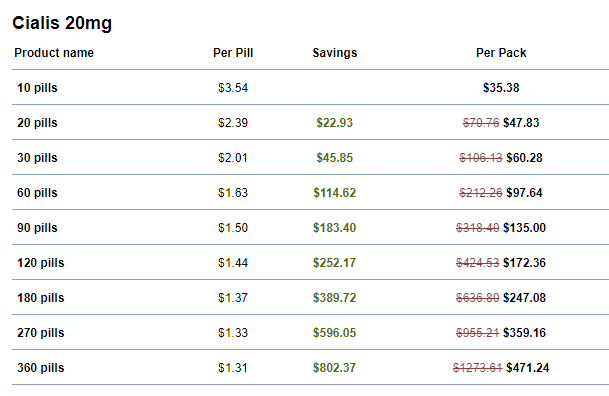The height and width of the screenshot is (396, 609).
Task: Click the $135.00 pack price
Action: coord(524,228)
